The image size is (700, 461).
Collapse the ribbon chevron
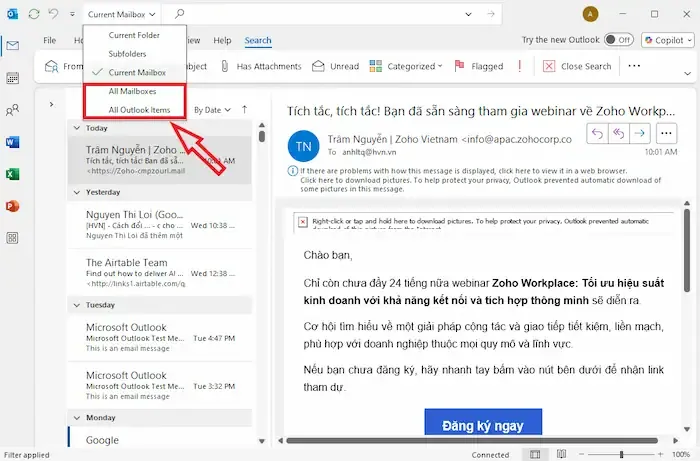tap(688, 74)
